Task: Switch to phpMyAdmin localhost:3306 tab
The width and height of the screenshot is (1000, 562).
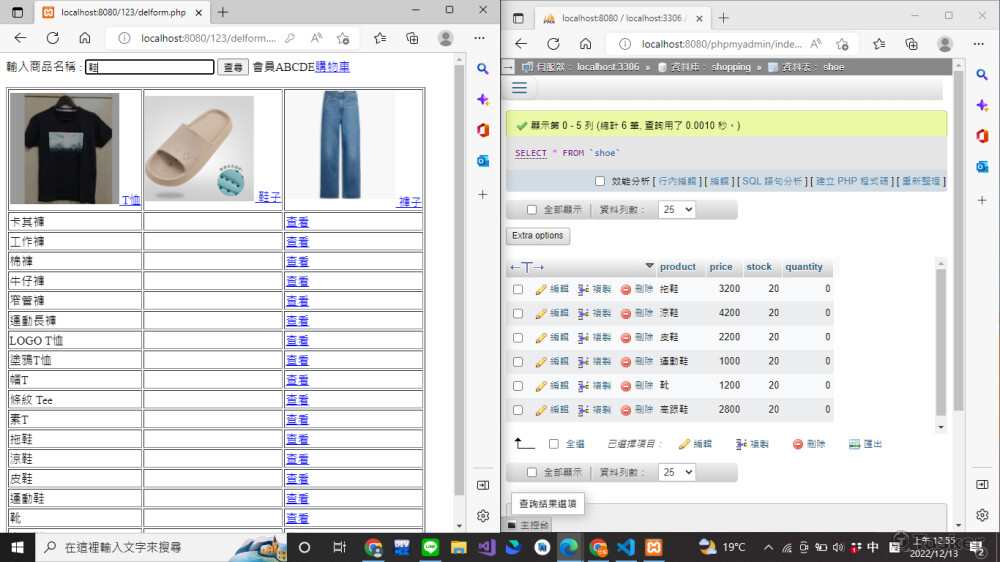Action: click(x=620, y=18)
